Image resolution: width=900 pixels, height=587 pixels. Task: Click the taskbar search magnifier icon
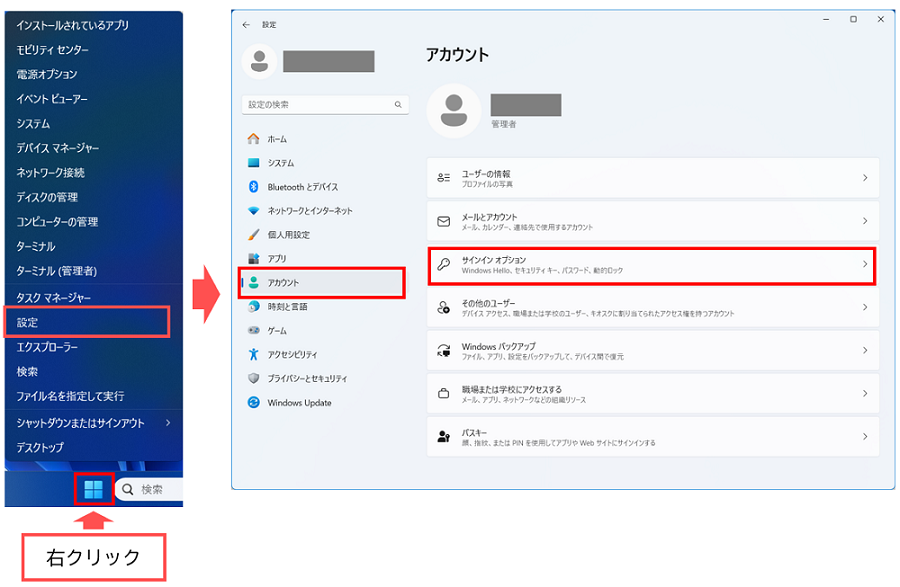pyautogui.click(x=128, y=489)
